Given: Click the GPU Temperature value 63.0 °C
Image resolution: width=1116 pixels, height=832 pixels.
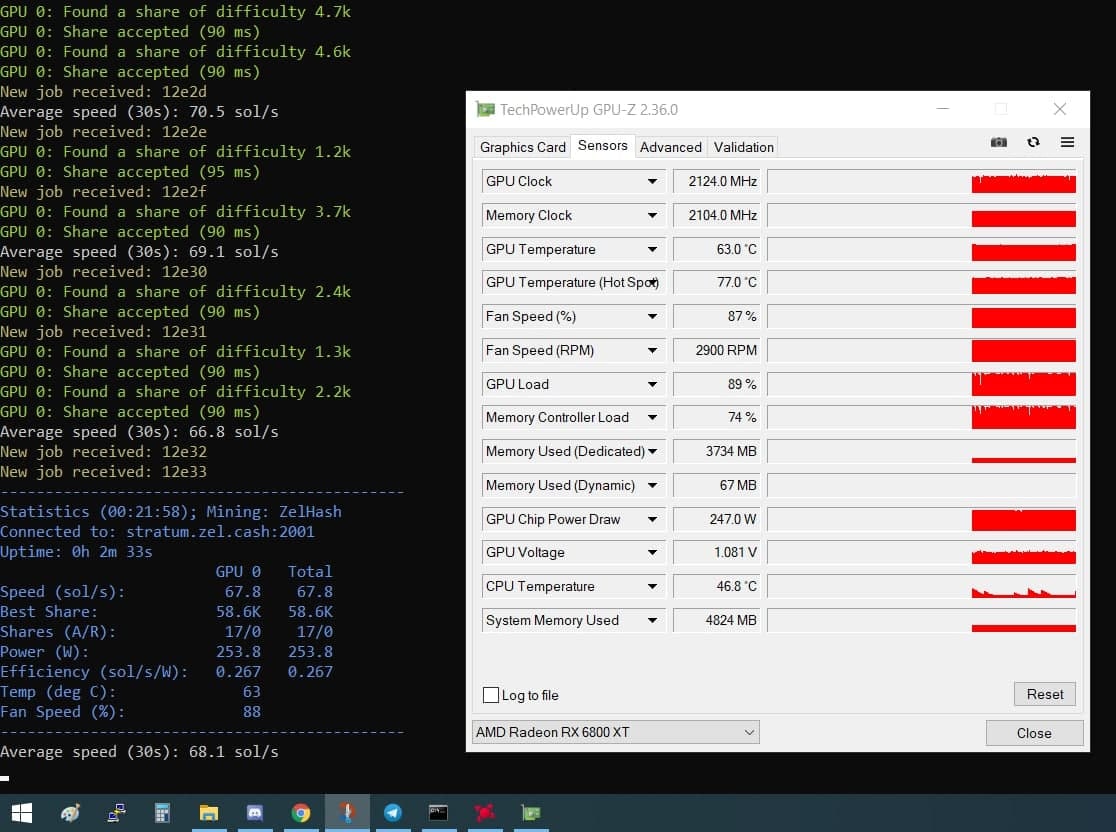Looking at the screenshot, I should coord(717,249).
